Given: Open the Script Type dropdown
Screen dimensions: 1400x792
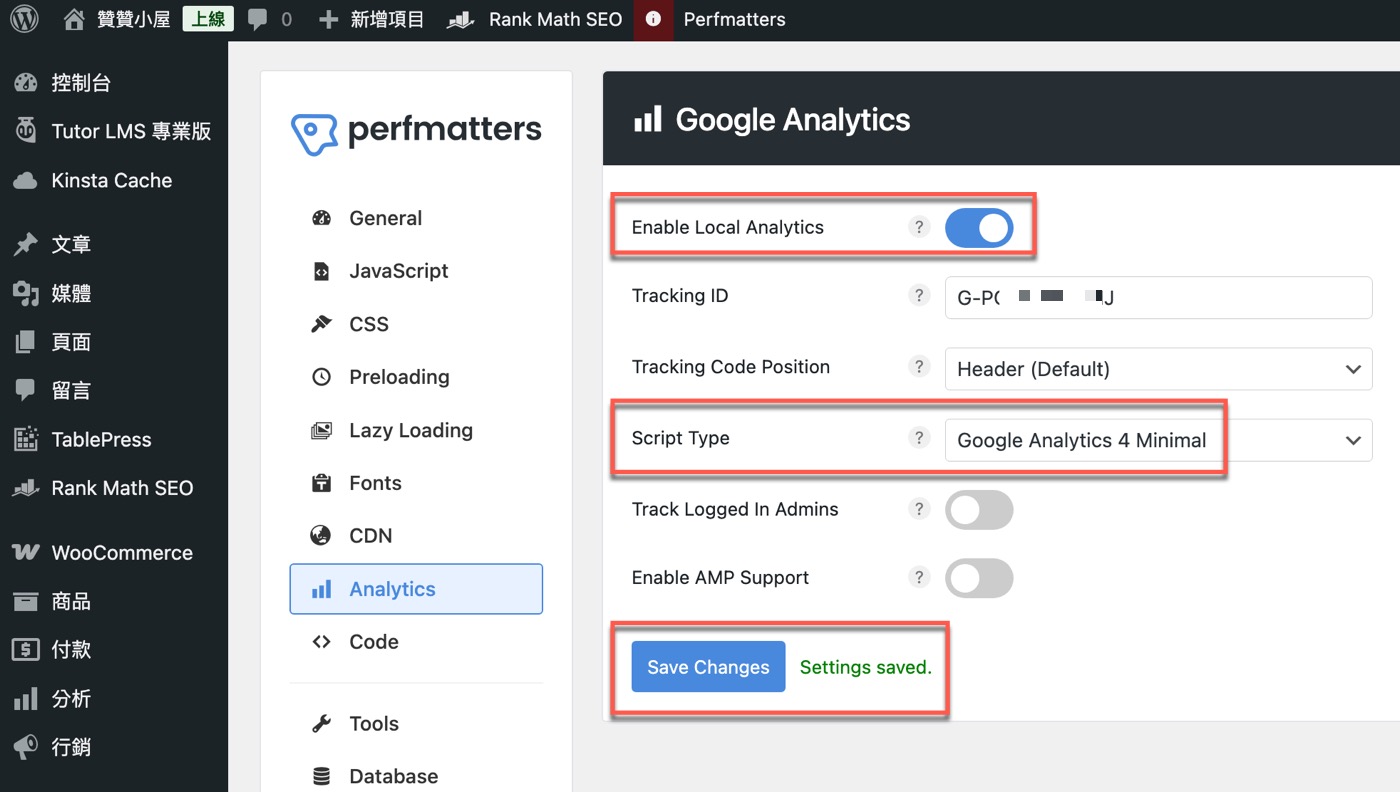Looking at the screenshot, I should point(1158,440).
